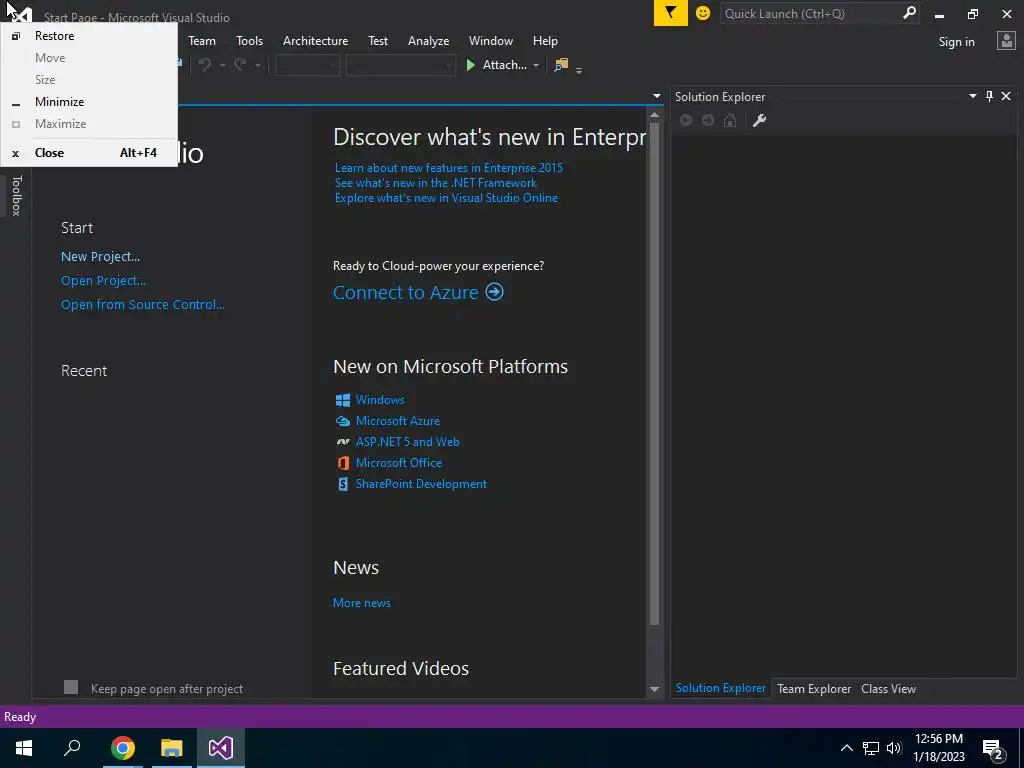1024x768 pixels.
Task: Click the Microsoft Azure cloud icon
Action: (x=343, y=421)
